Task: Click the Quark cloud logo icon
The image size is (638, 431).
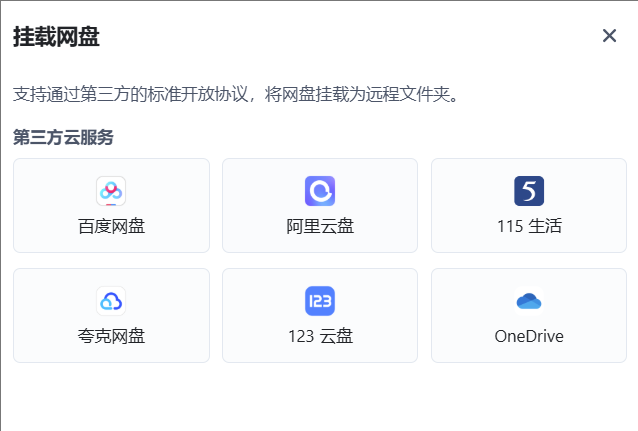Action: pos(111,300)
